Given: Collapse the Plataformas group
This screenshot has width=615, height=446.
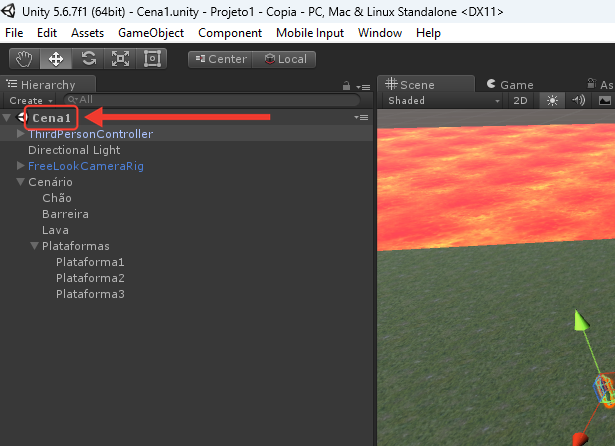Looking at the screenshot, I should [x=35, y=246].
